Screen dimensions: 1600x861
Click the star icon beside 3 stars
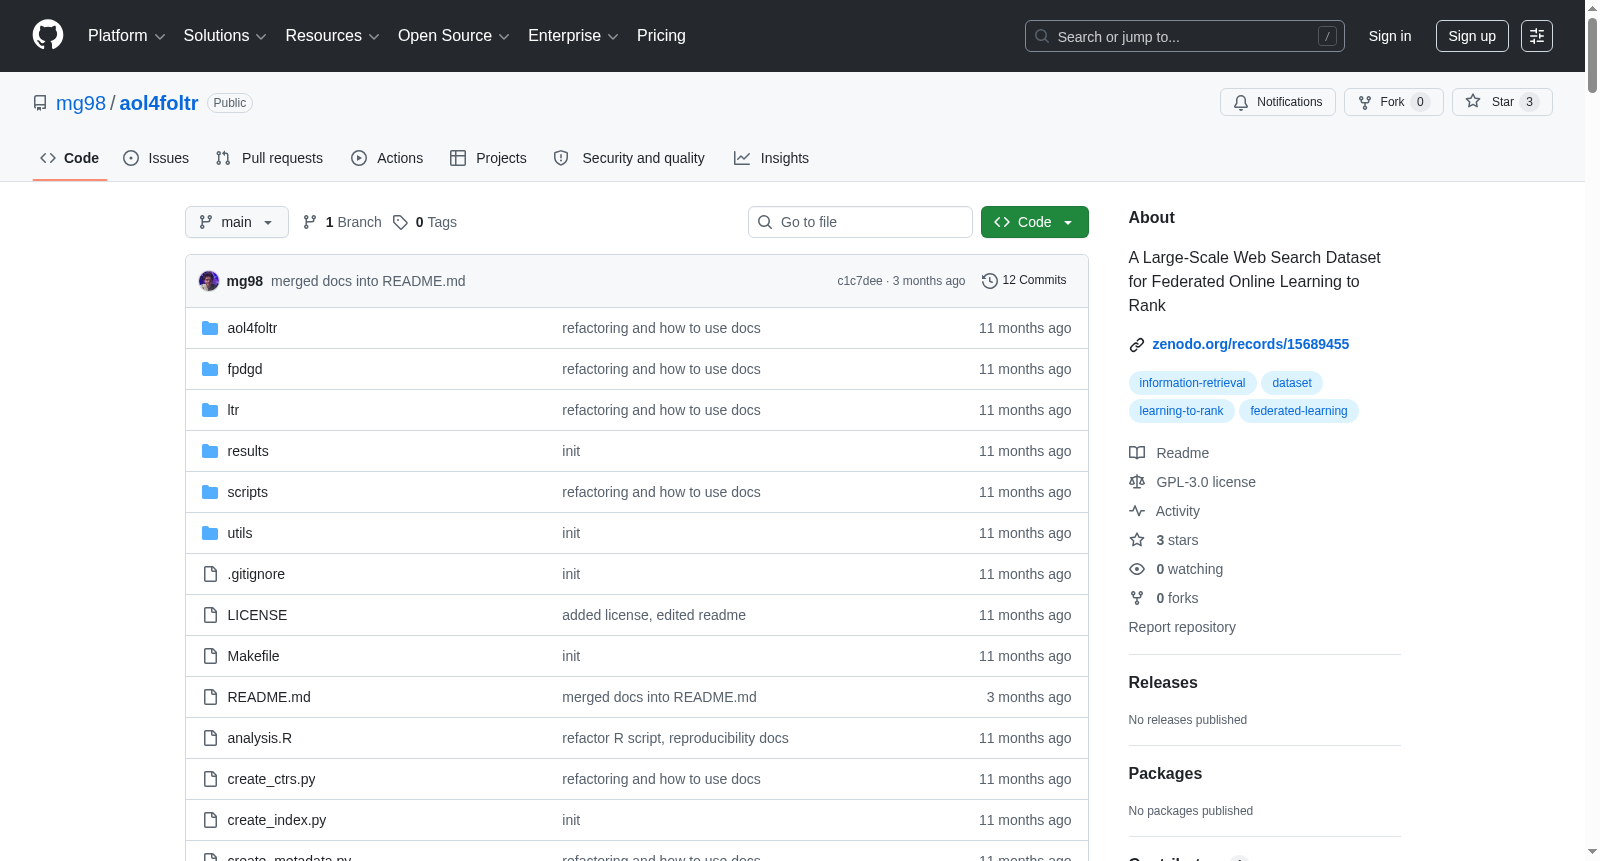tap(1137, 540)
